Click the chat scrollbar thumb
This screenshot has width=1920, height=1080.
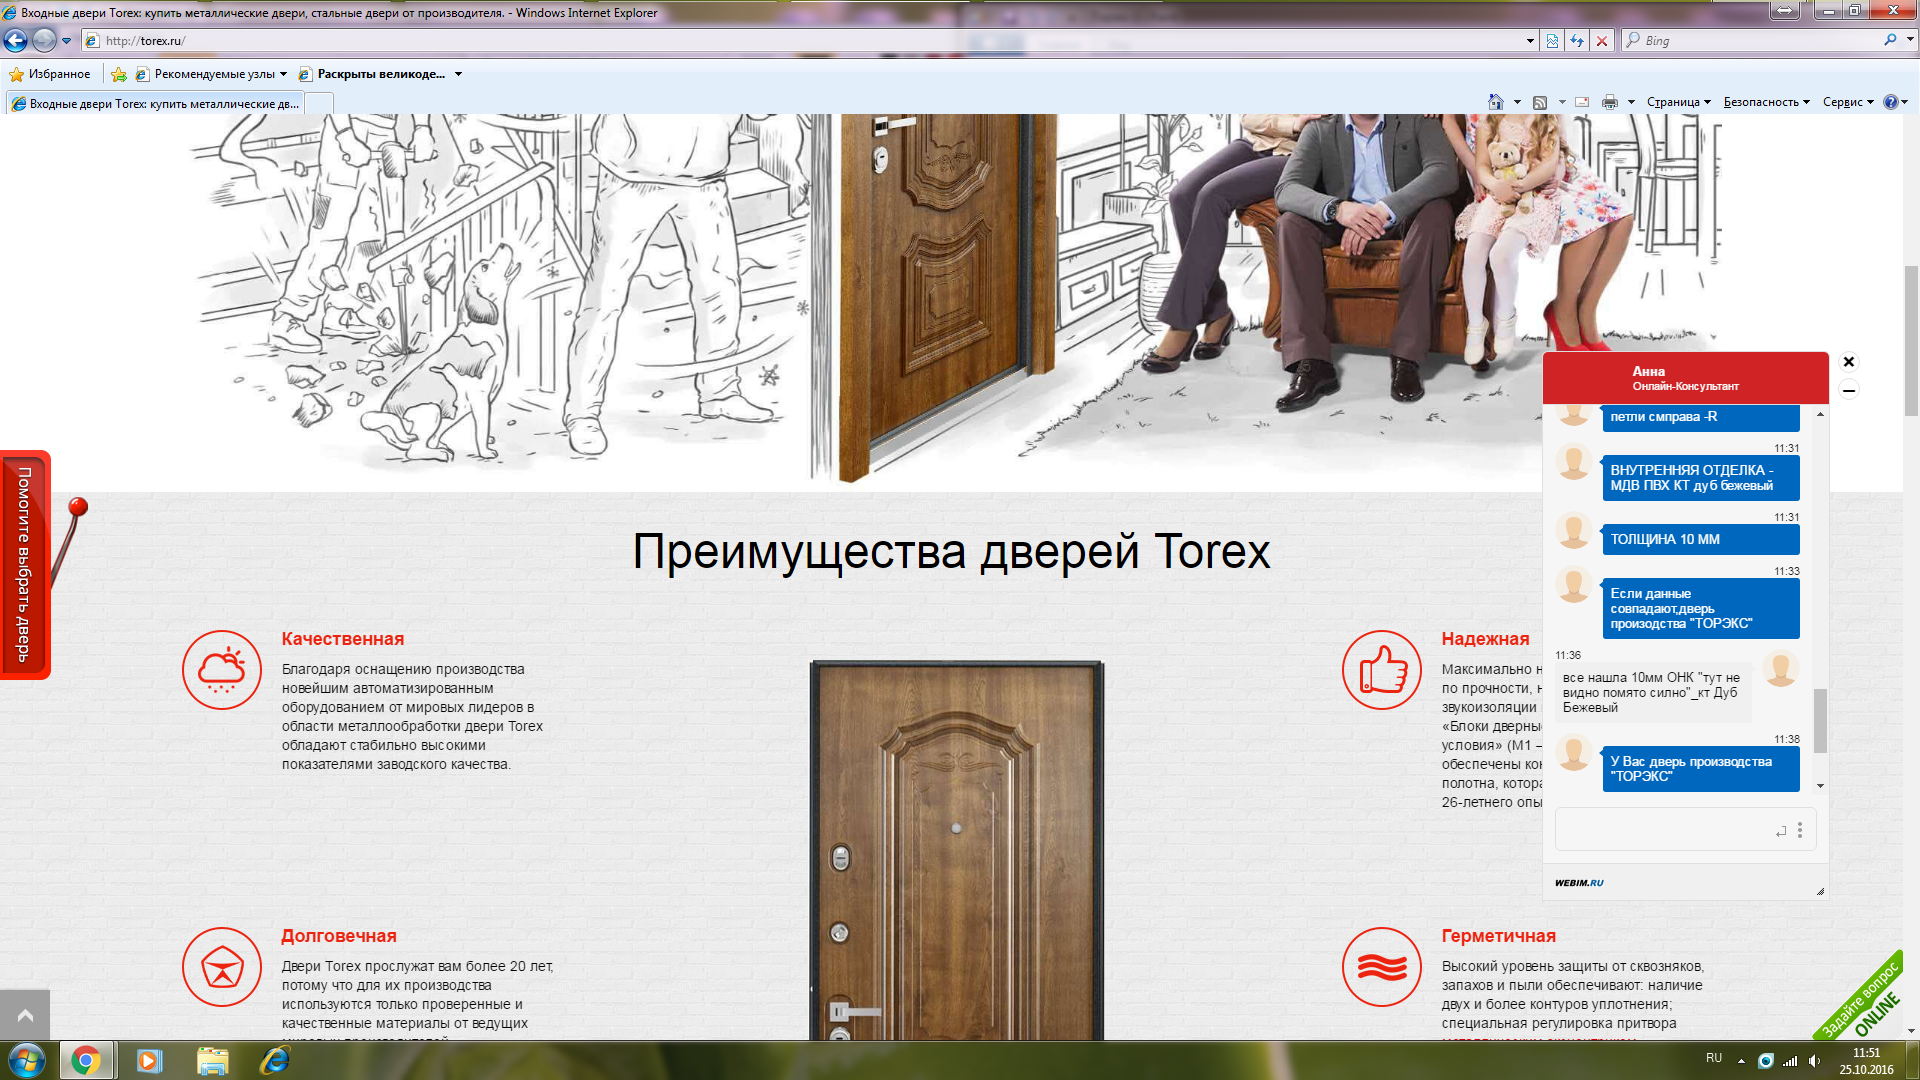[x=1820, y=720]
